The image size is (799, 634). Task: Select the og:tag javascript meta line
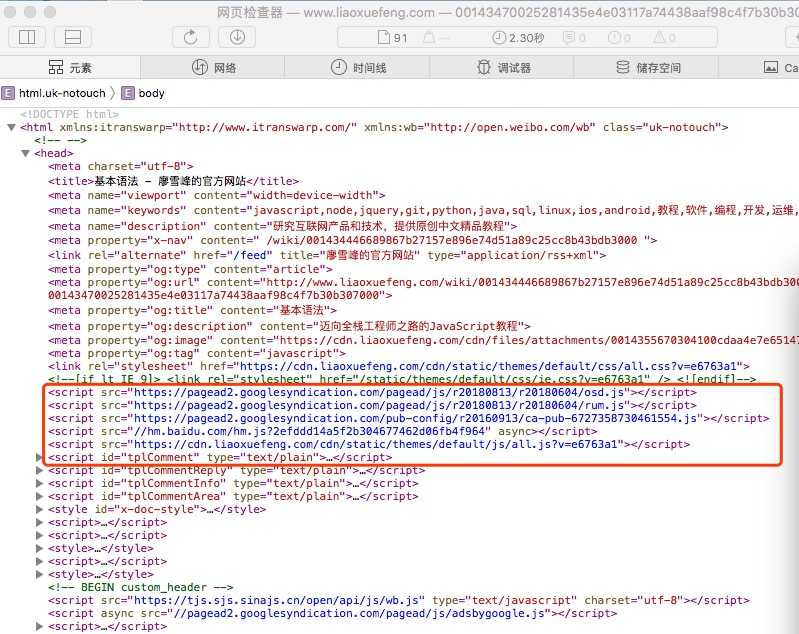click(x=197, y=353)
